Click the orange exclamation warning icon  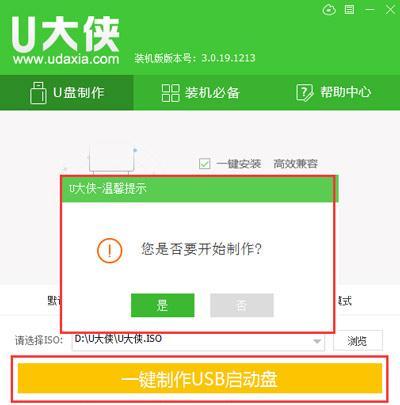click(110, 250)
